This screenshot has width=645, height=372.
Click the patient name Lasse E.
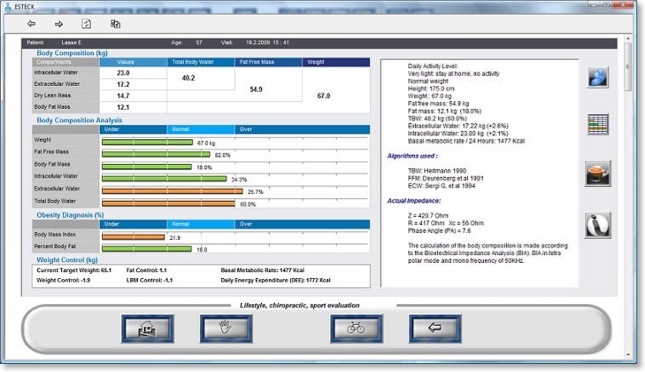pyautogui.click(x=72, y=43)
